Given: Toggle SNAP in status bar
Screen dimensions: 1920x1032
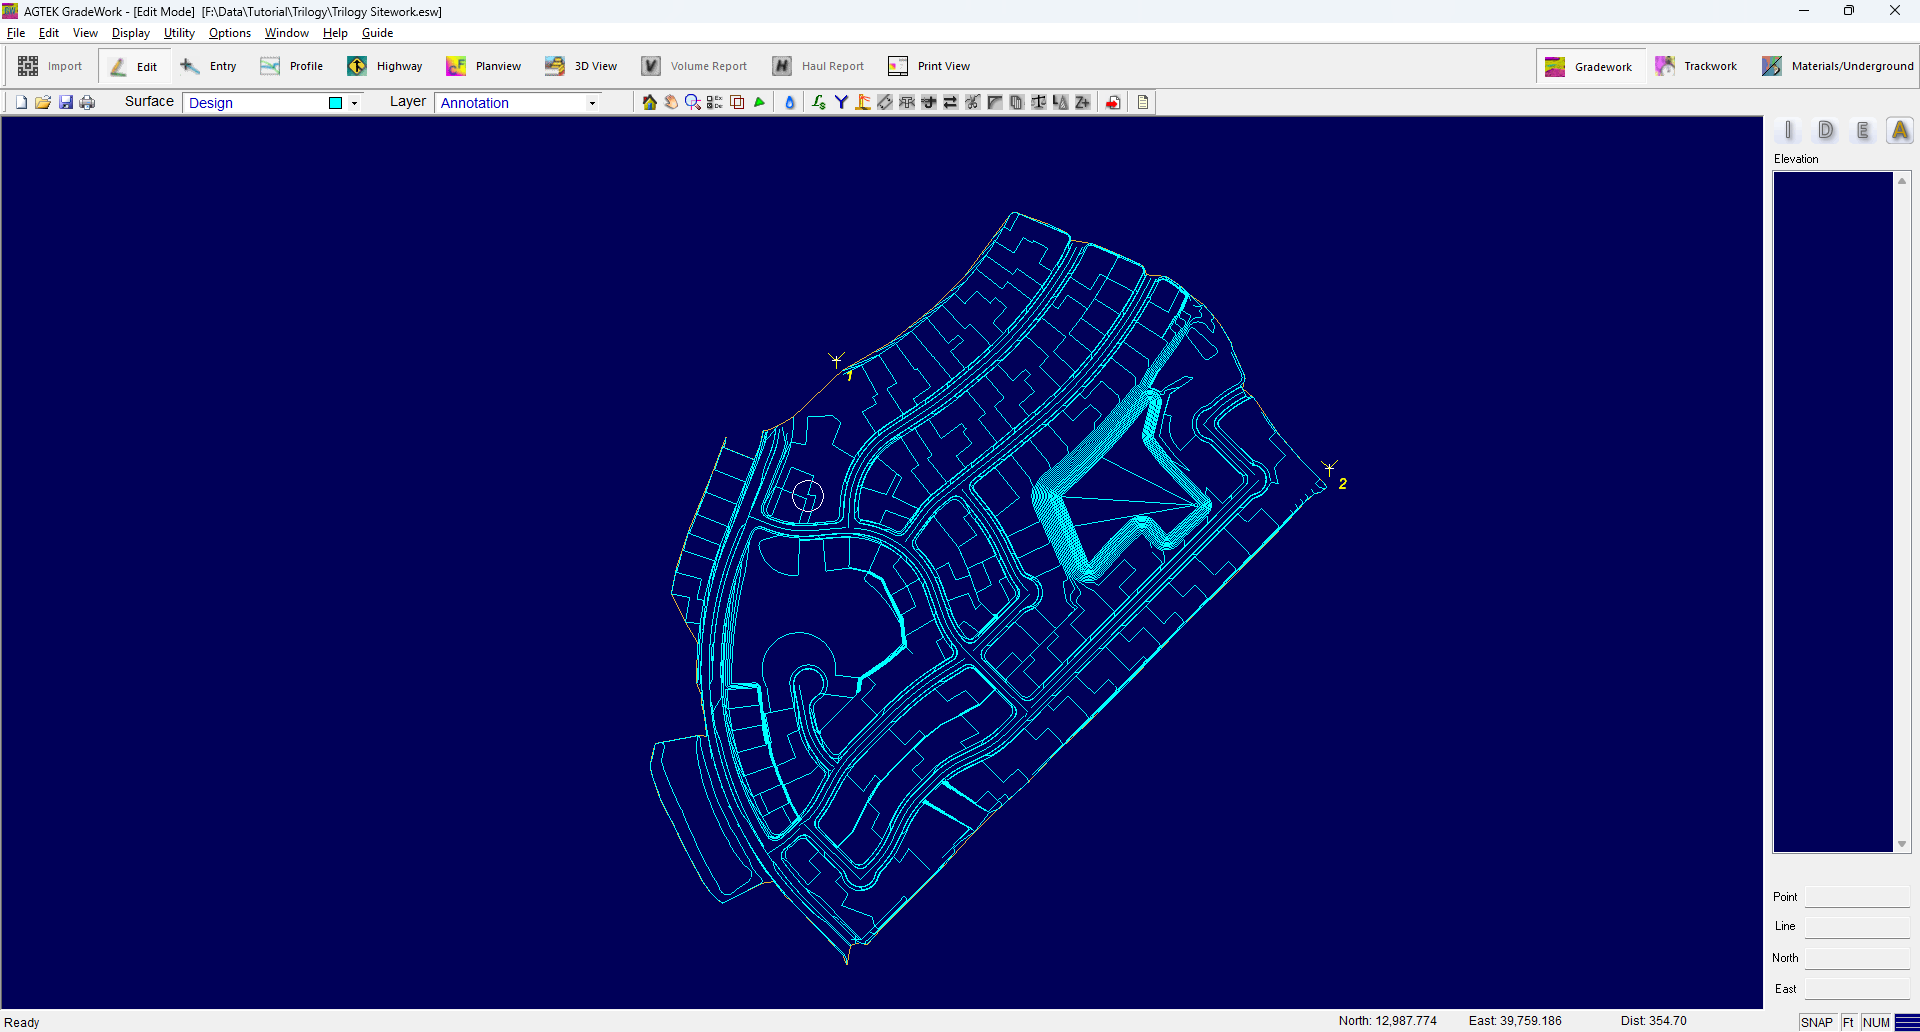Looking at the screenshot, I should coord(1817,1022).
